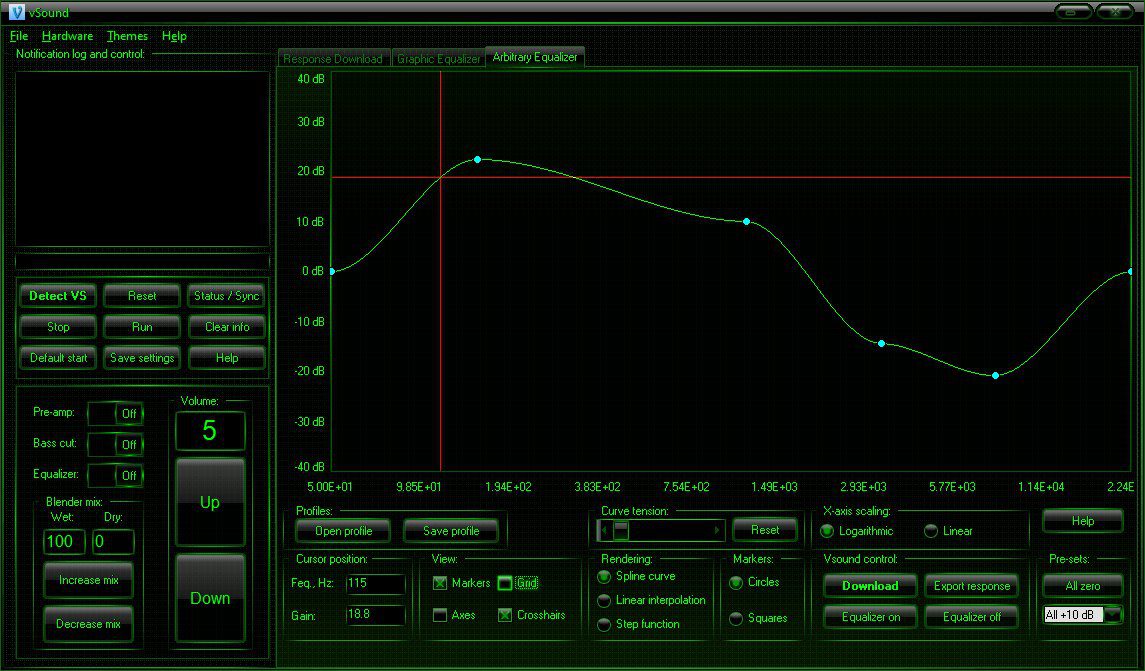Image resolution: width=1145 pixels, height=671 pixels.
Task: Click the Open profile button
Action: (343, 531)
